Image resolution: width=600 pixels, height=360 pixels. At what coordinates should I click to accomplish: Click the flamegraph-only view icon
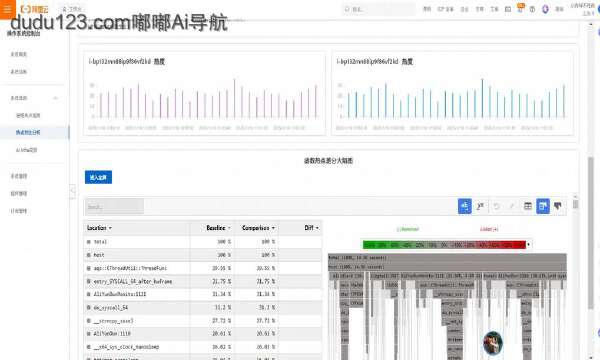(x=558, y=206)
